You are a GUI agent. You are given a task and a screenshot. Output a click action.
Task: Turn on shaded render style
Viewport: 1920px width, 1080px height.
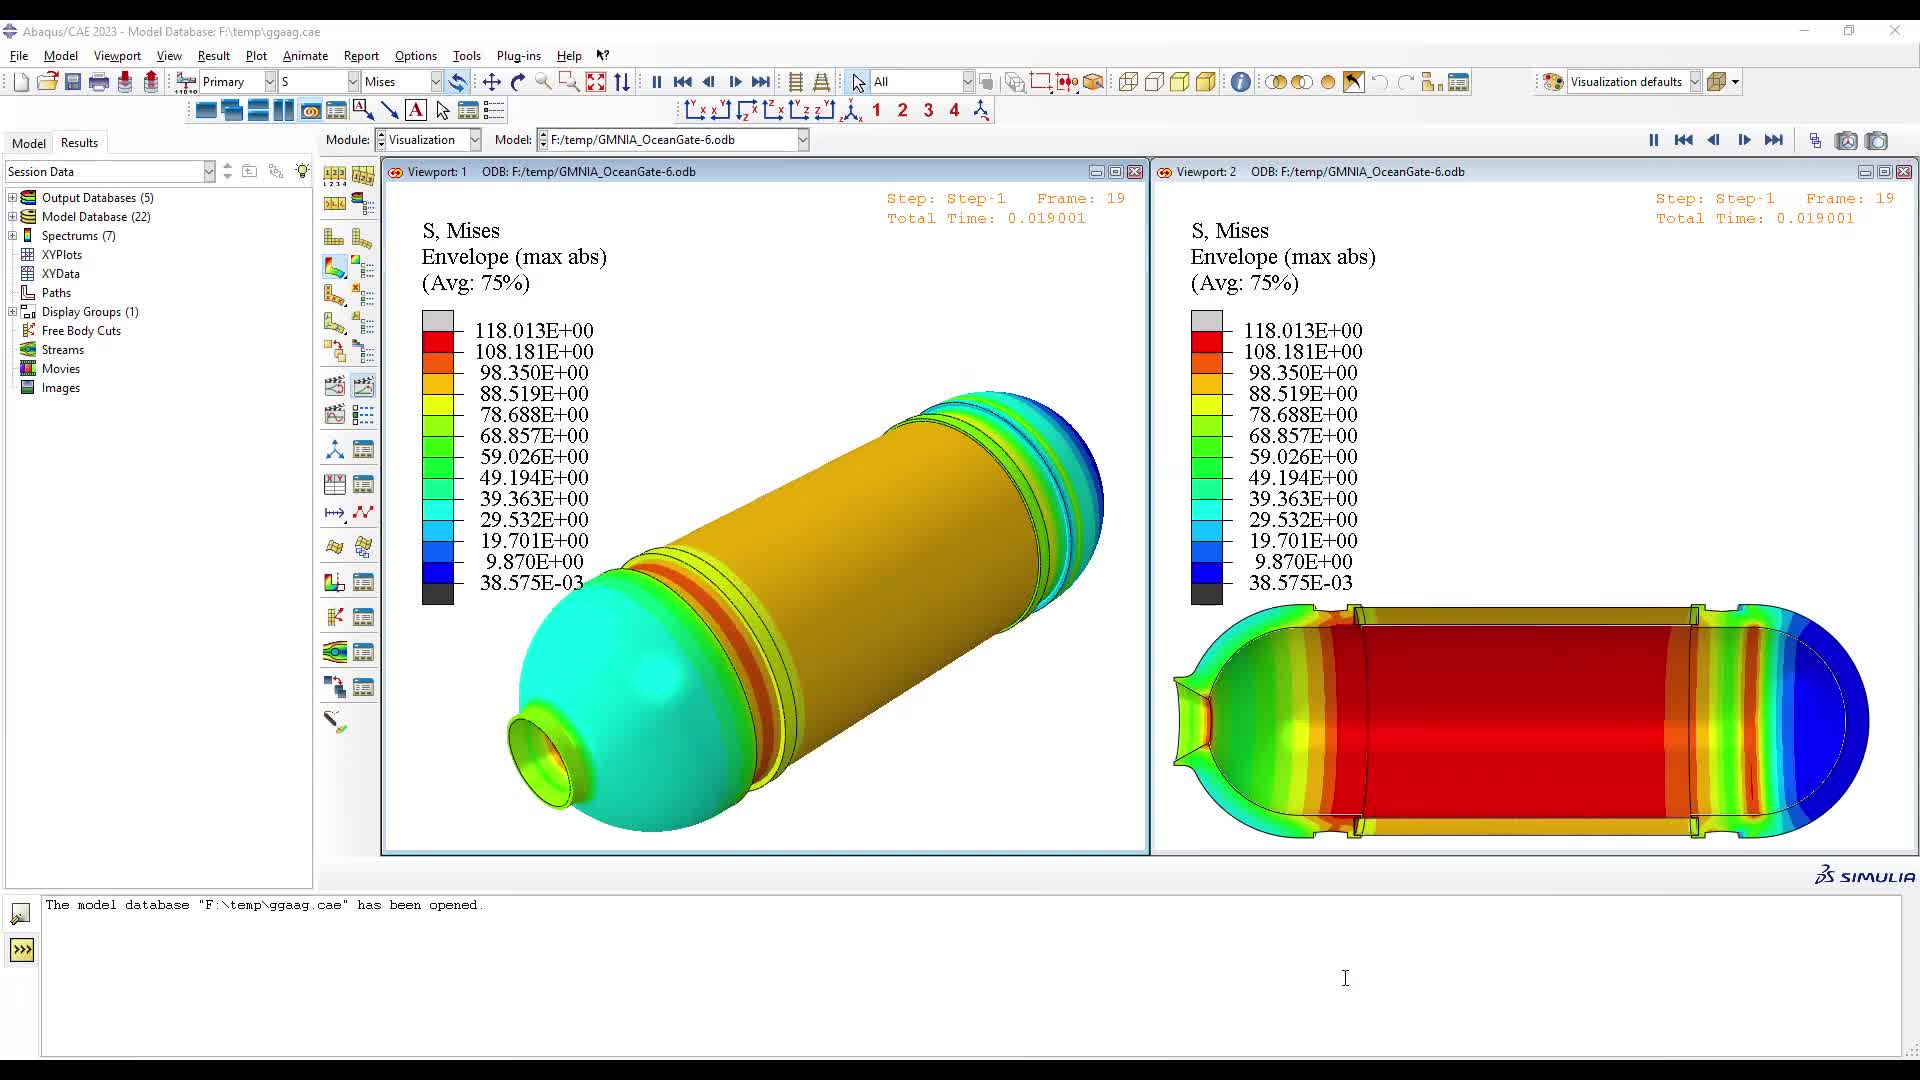[x=1206, y=82]
